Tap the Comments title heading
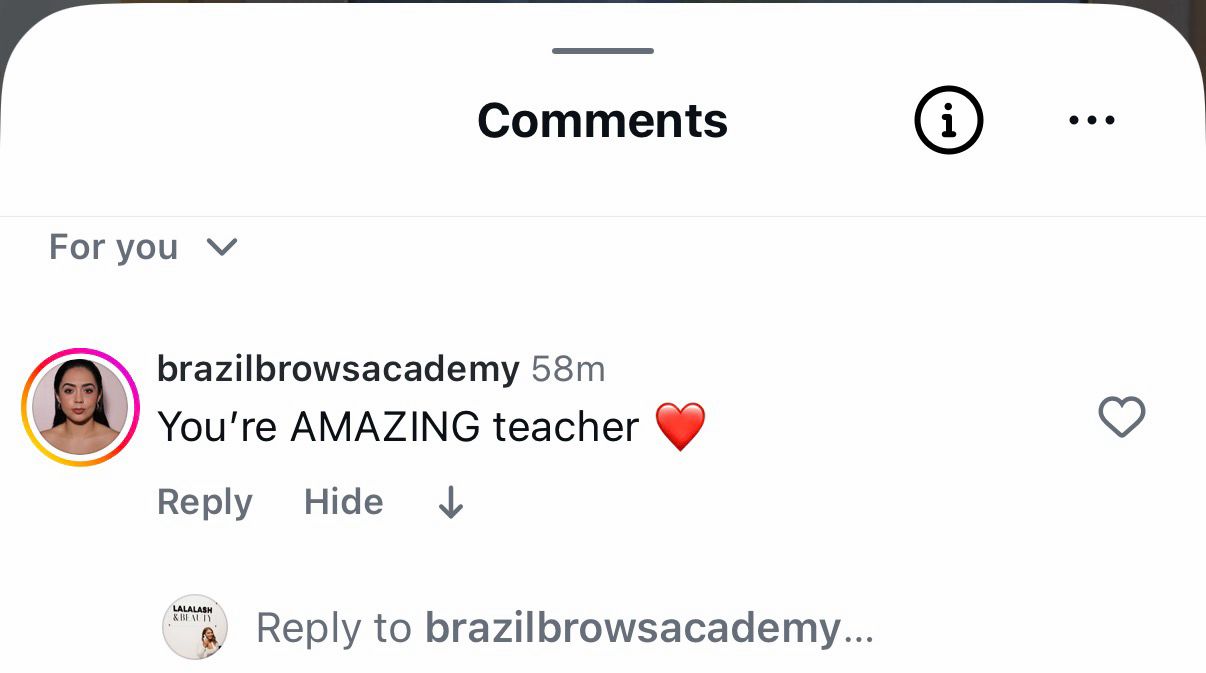The width and height of the screenshot is (1206, 673). 602,121
